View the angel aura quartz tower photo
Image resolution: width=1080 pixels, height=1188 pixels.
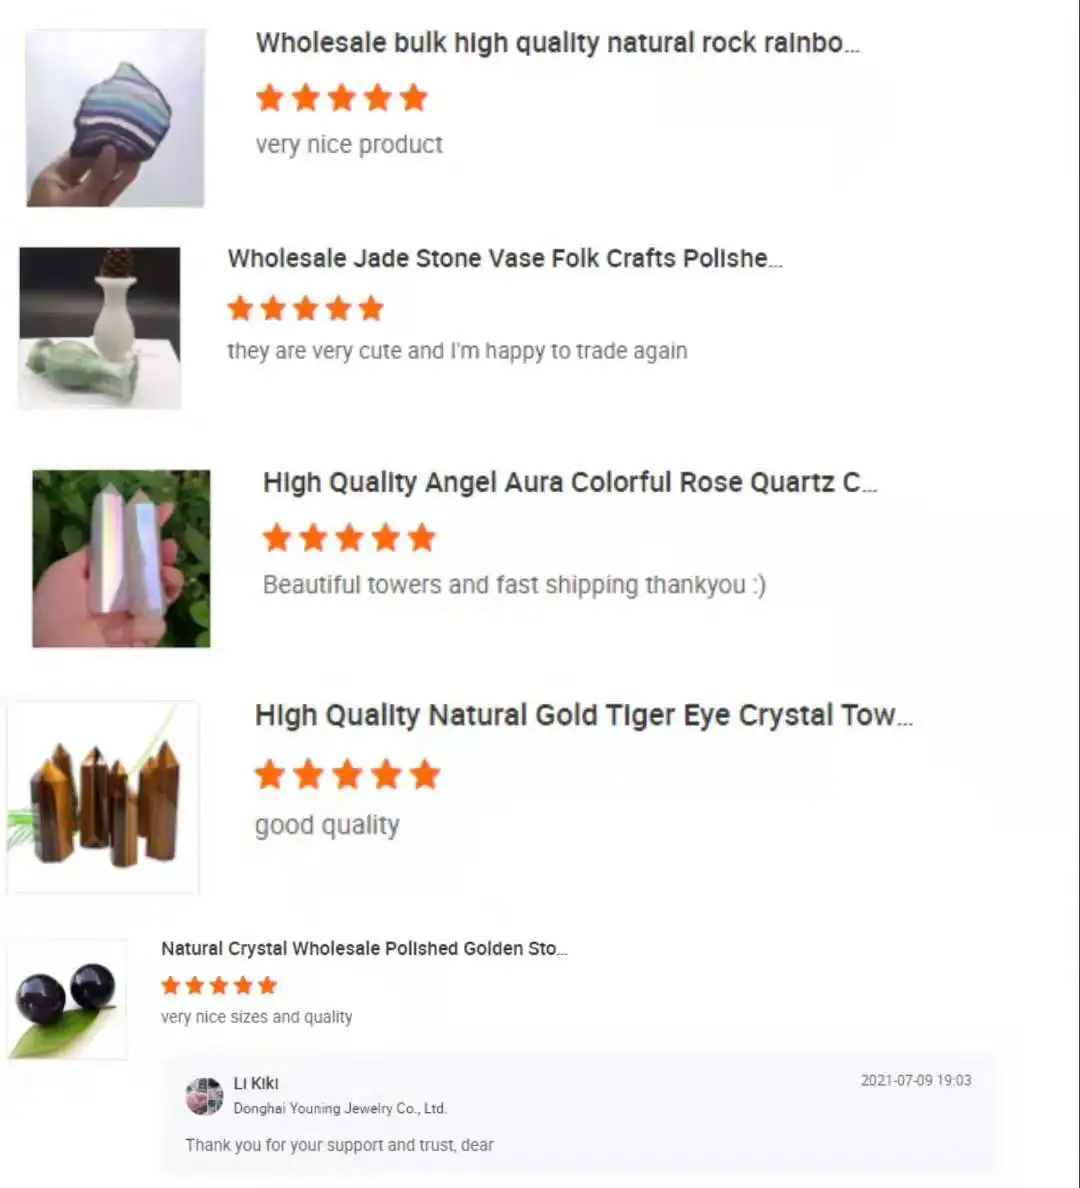[x=121, y=558]
